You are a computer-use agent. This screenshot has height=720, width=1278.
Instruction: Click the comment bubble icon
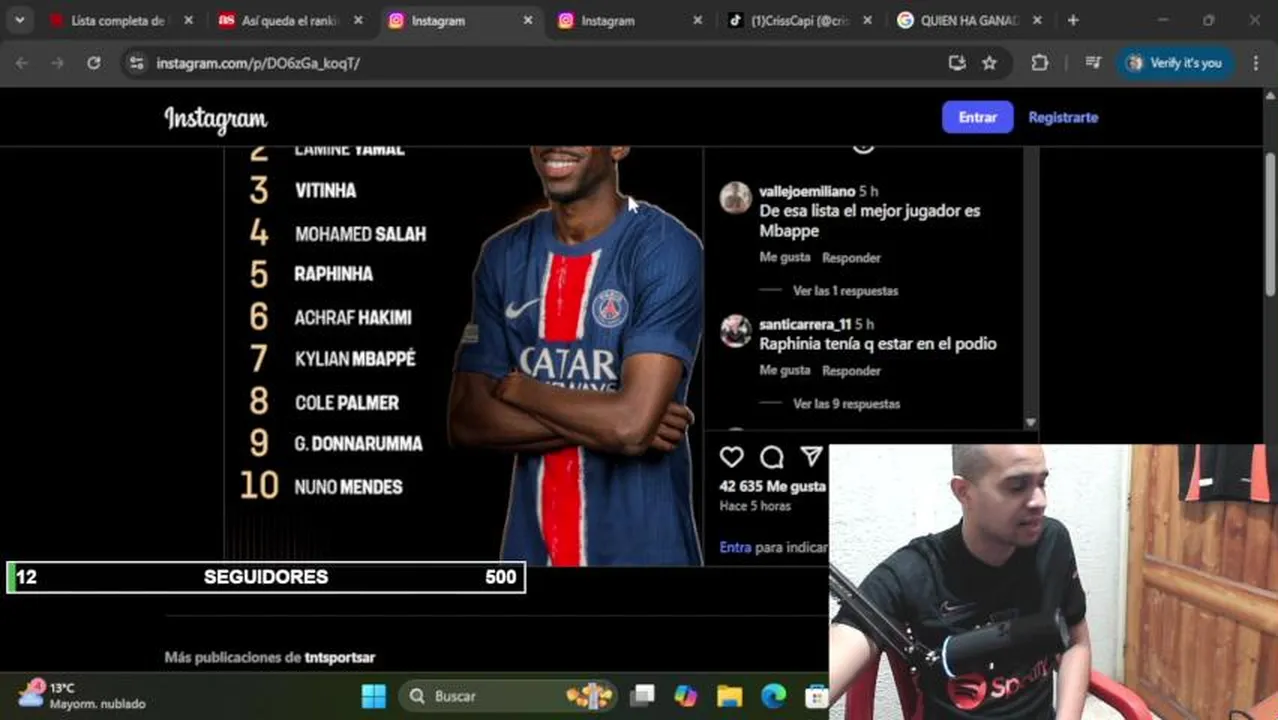point(771,457)
